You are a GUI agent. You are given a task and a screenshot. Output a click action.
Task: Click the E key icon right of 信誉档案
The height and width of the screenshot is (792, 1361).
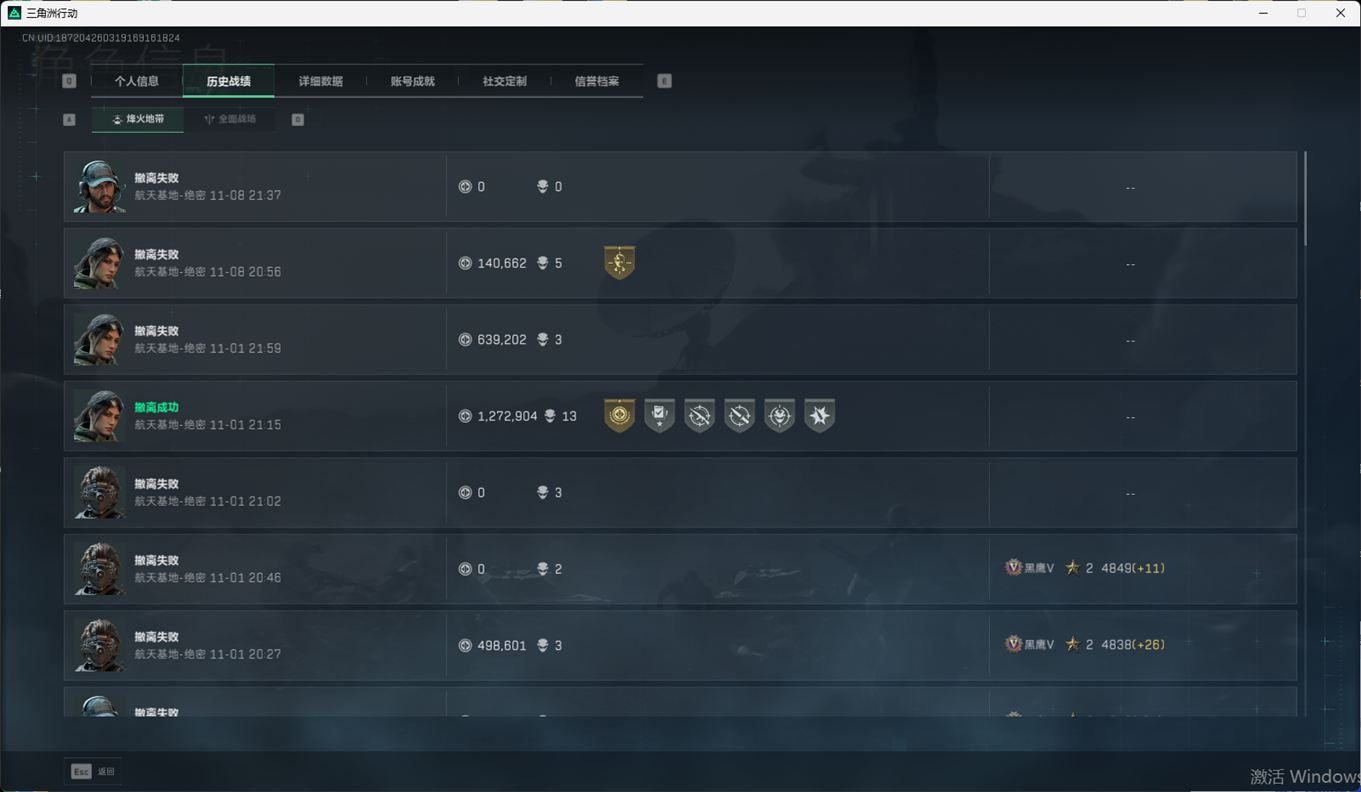point(664,81)
